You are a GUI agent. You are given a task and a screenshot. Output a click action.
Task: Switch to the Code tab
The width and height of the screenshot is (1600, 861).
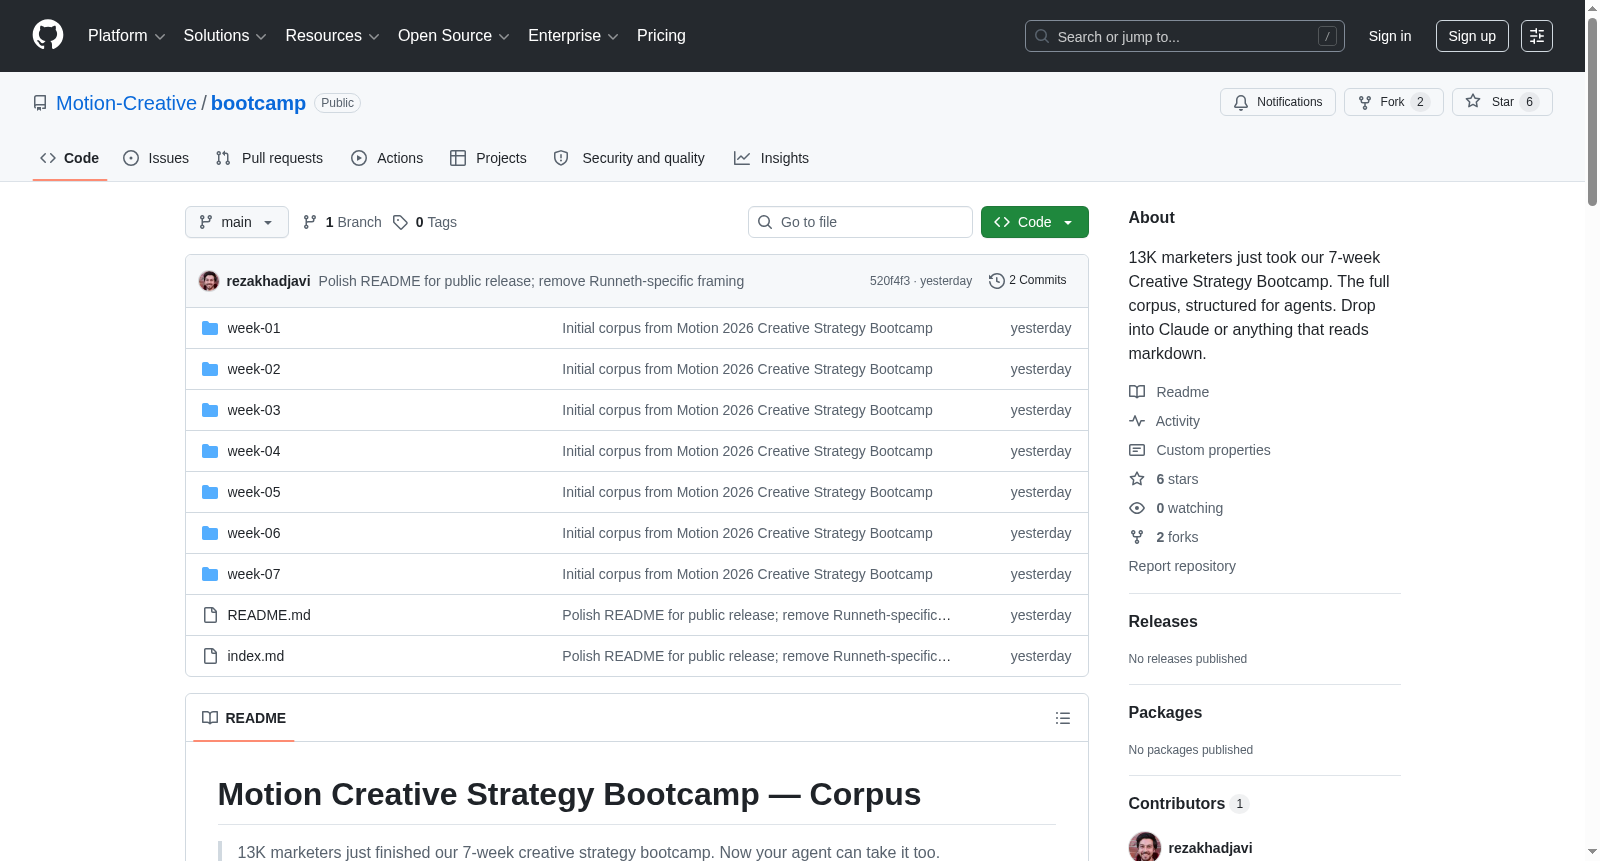point(70,158)
